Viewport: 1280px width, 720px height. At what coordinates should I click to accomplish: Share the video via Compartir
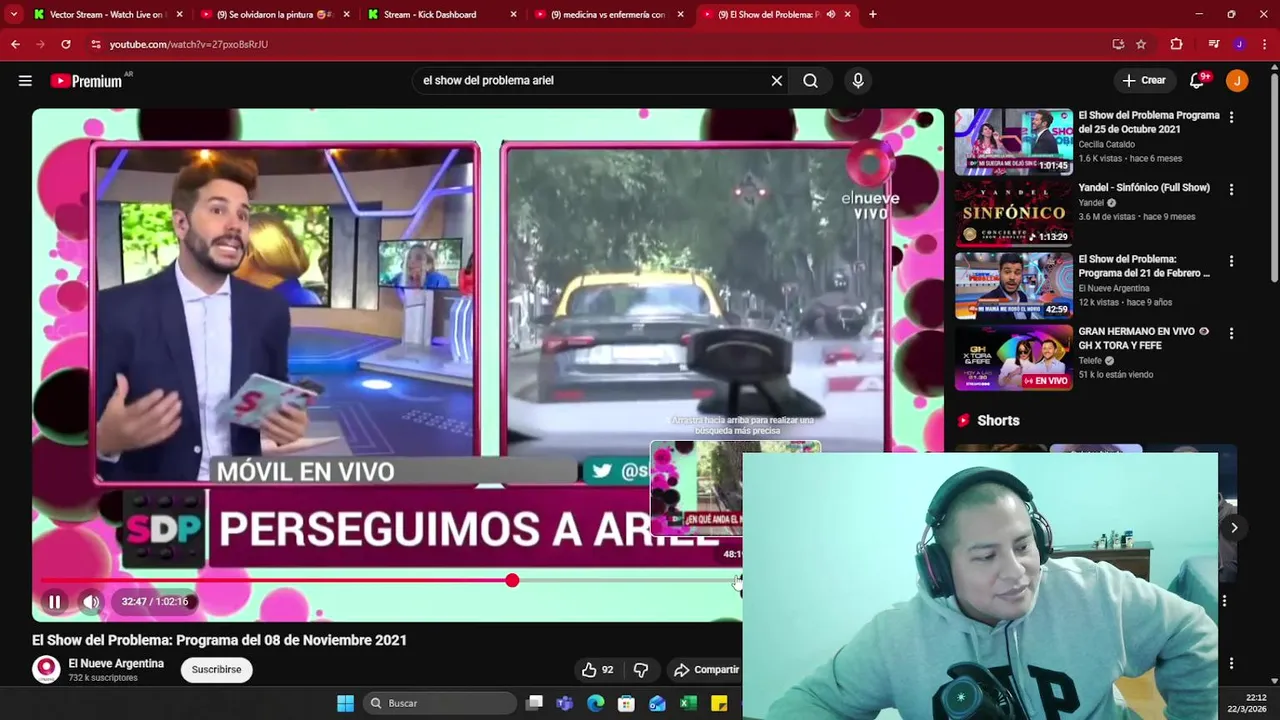[x=706, y=670]
